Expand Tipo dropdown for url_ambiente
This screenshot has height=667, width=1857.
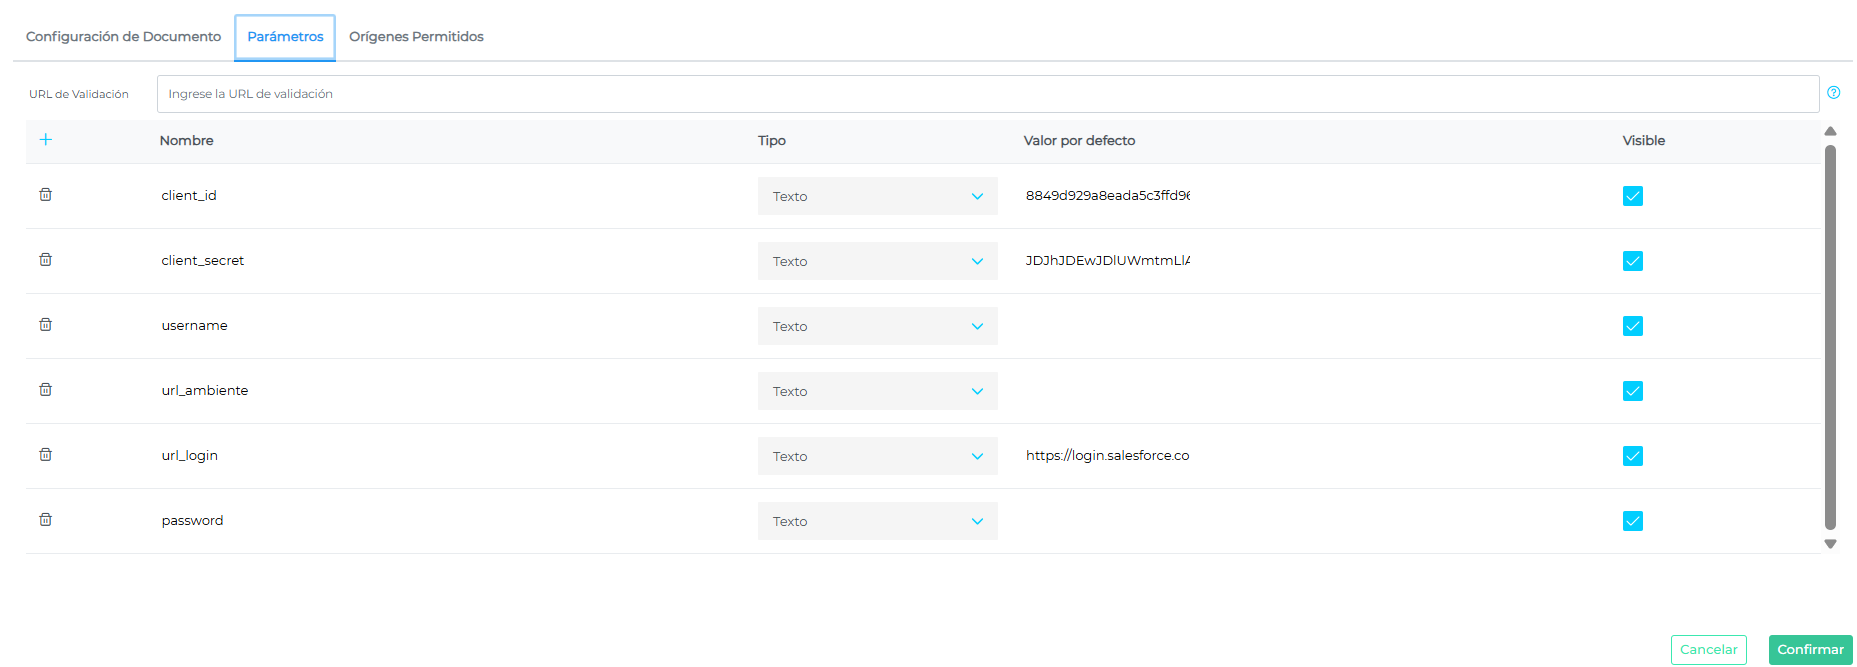click(877, 391)
